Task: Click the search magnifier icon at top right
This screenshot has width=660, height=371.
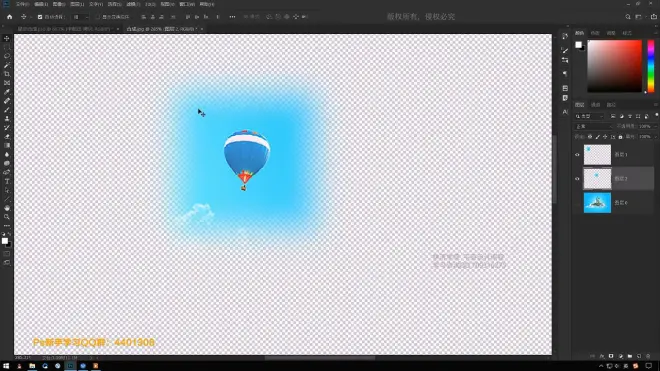Action: 628,17
